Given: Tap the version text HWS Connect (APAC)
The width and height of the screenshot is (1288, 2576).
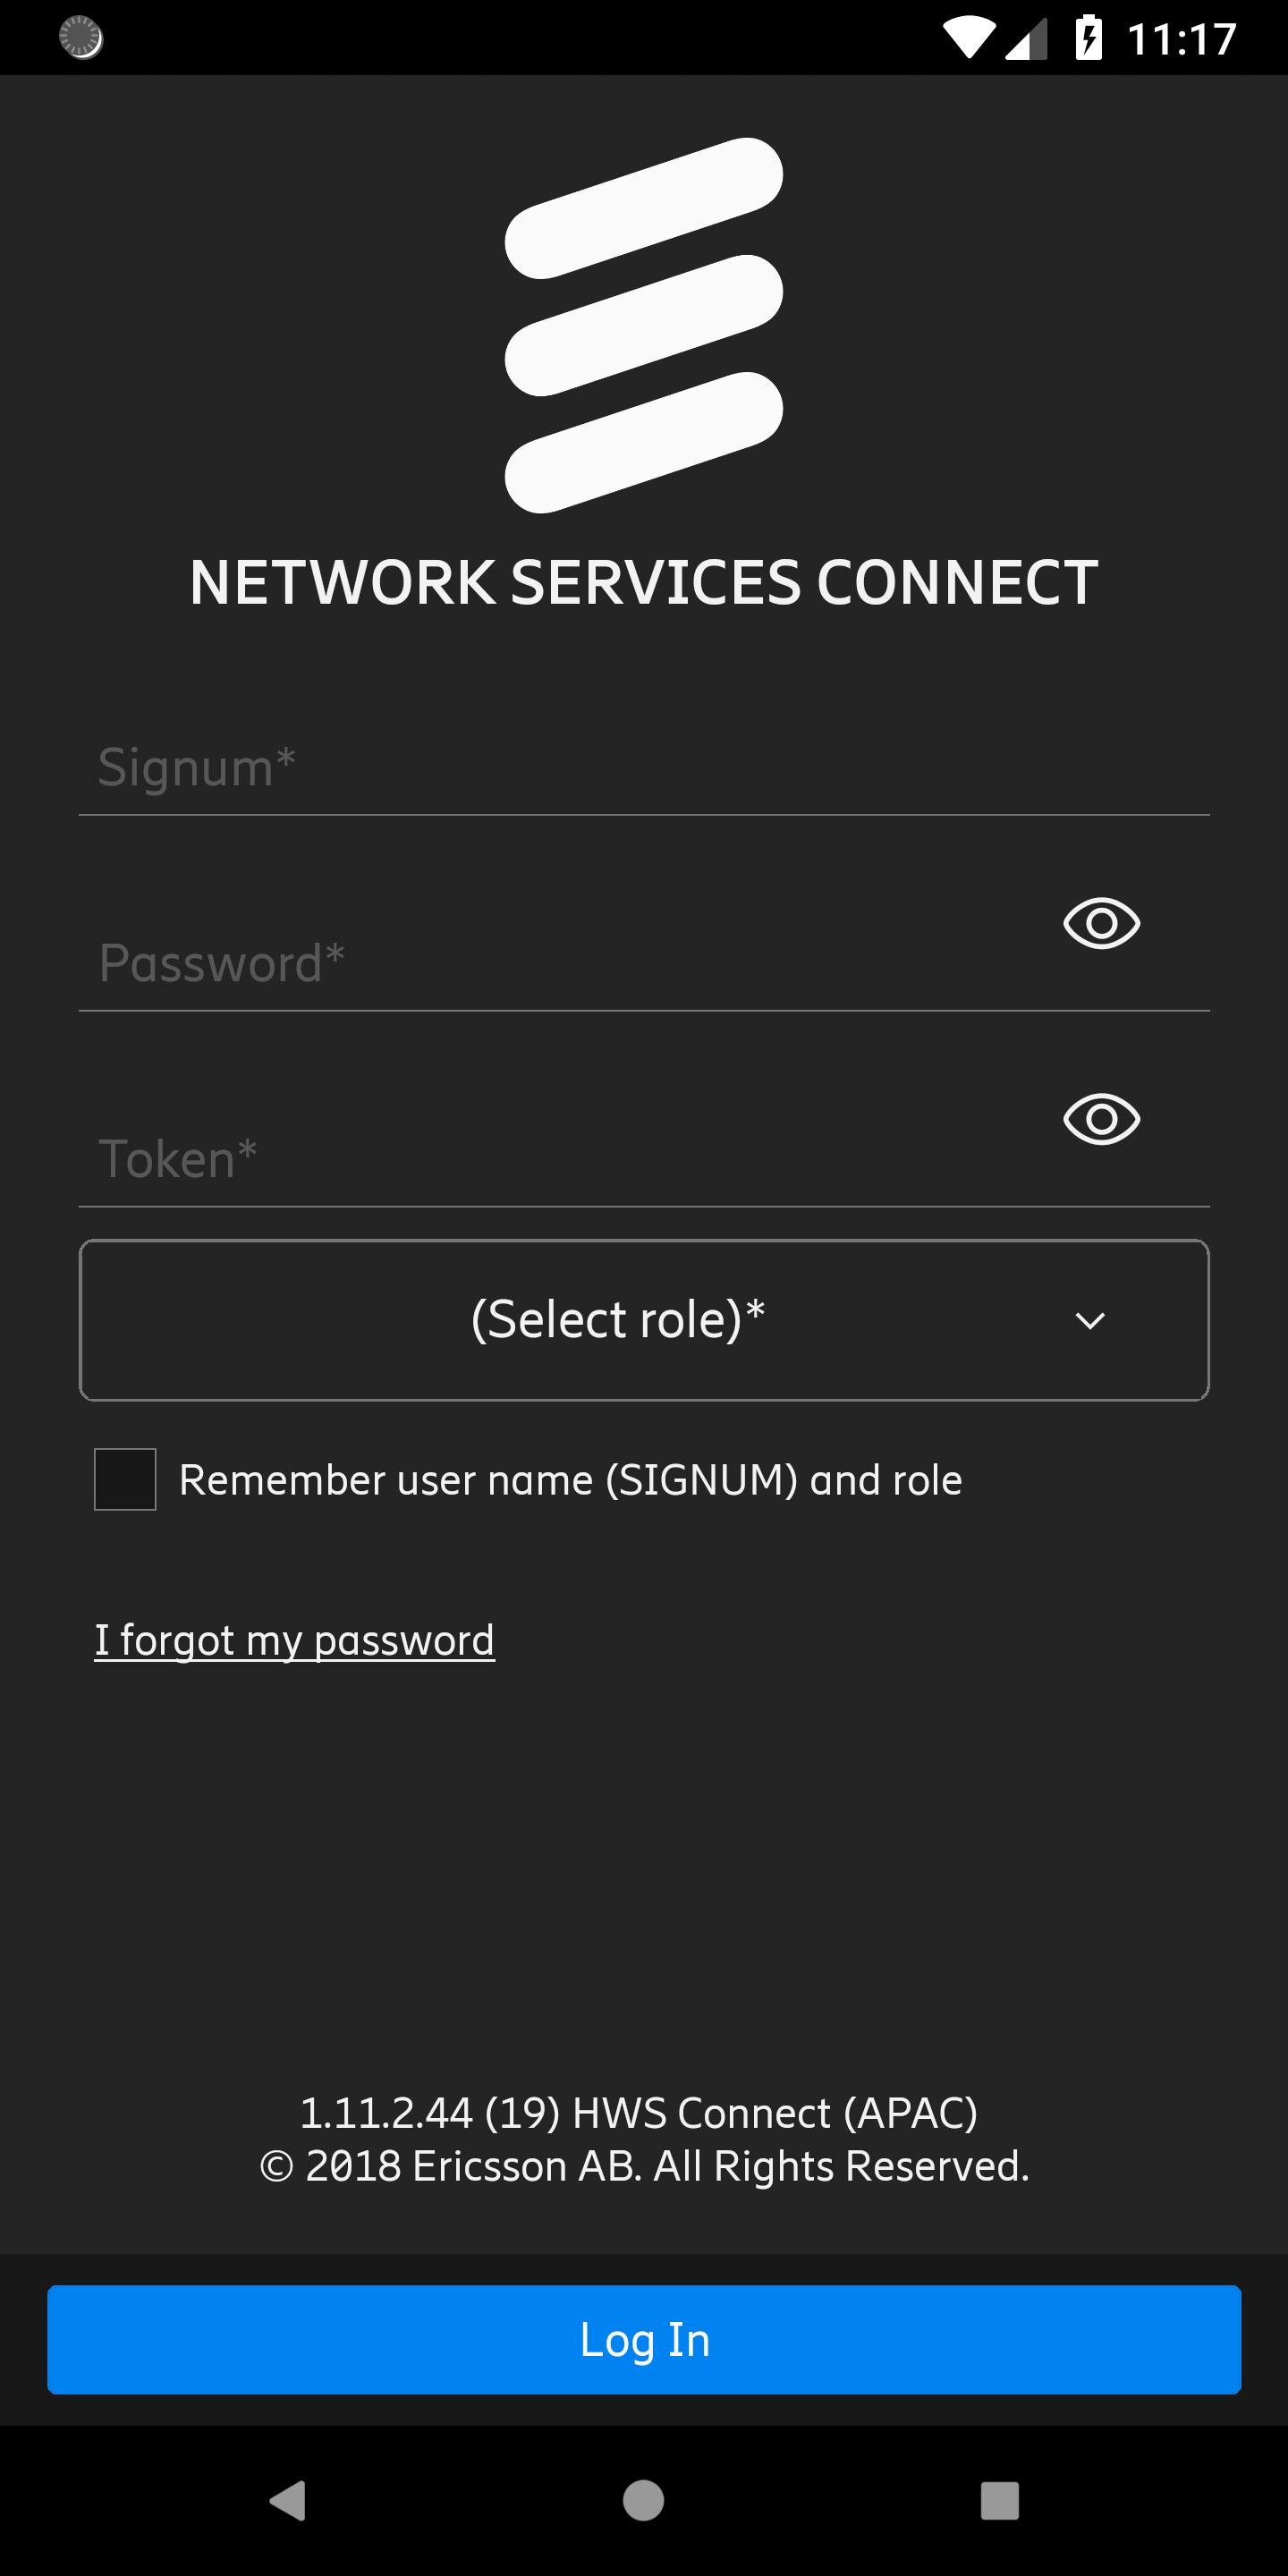Looking at the screenshot, I should [774, 2113].
